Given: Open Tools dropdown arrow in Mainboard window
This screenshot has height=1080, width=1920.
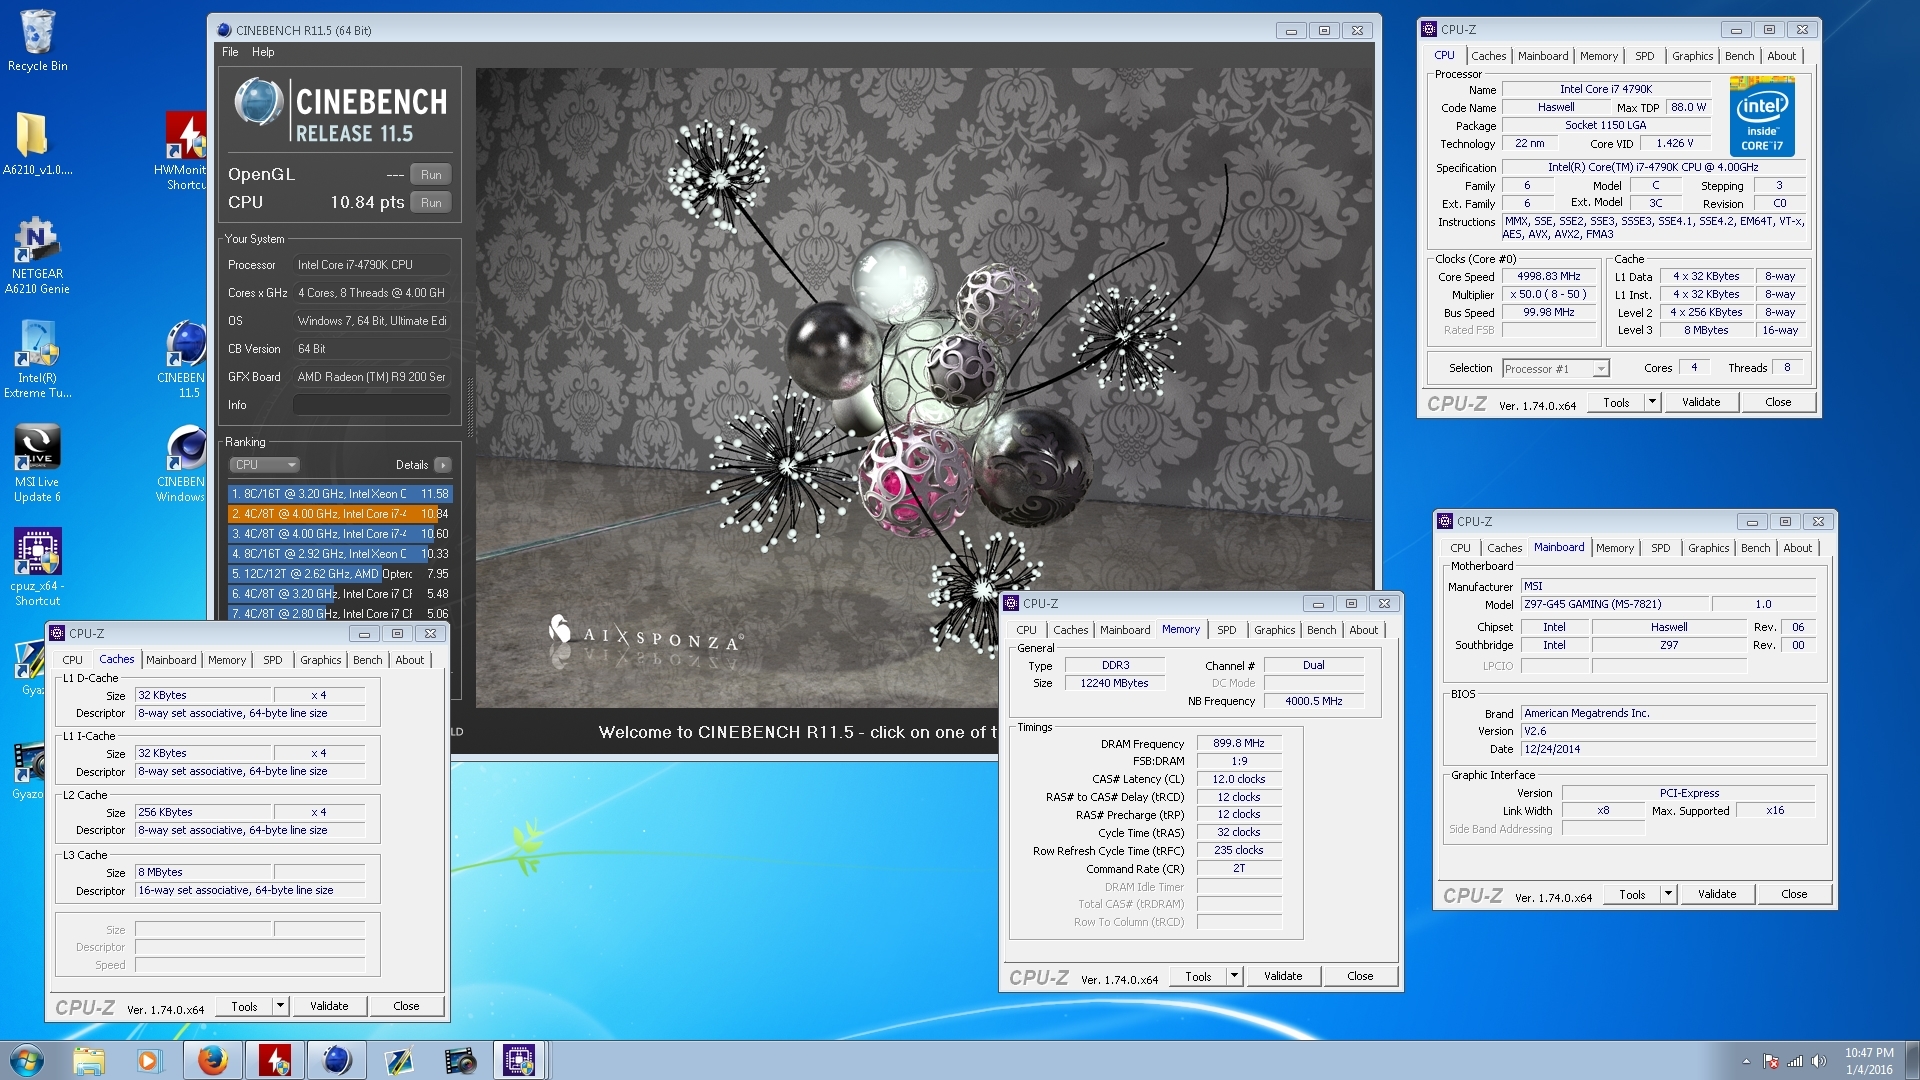Looking at the screenshot, I should 1668,894.
